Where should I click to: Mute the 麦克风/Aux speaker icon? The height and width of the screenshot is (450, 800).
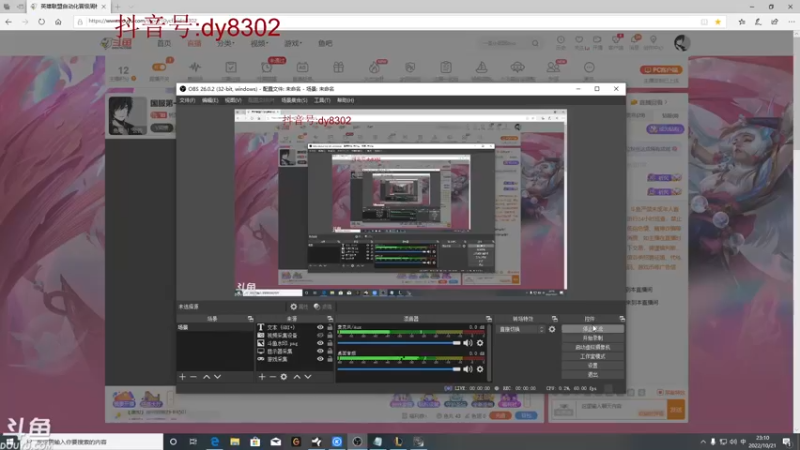[467, 343]
